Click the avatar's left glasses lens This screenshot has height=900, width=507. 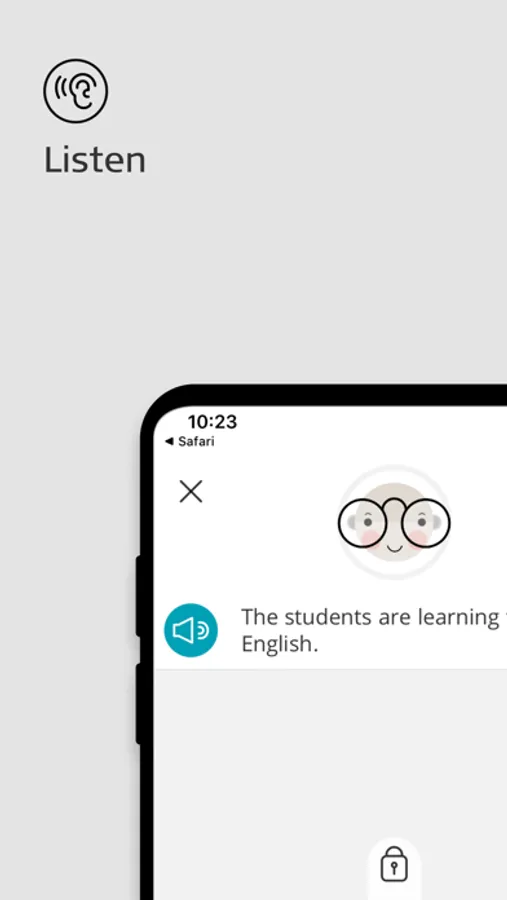tap(363, 523)
